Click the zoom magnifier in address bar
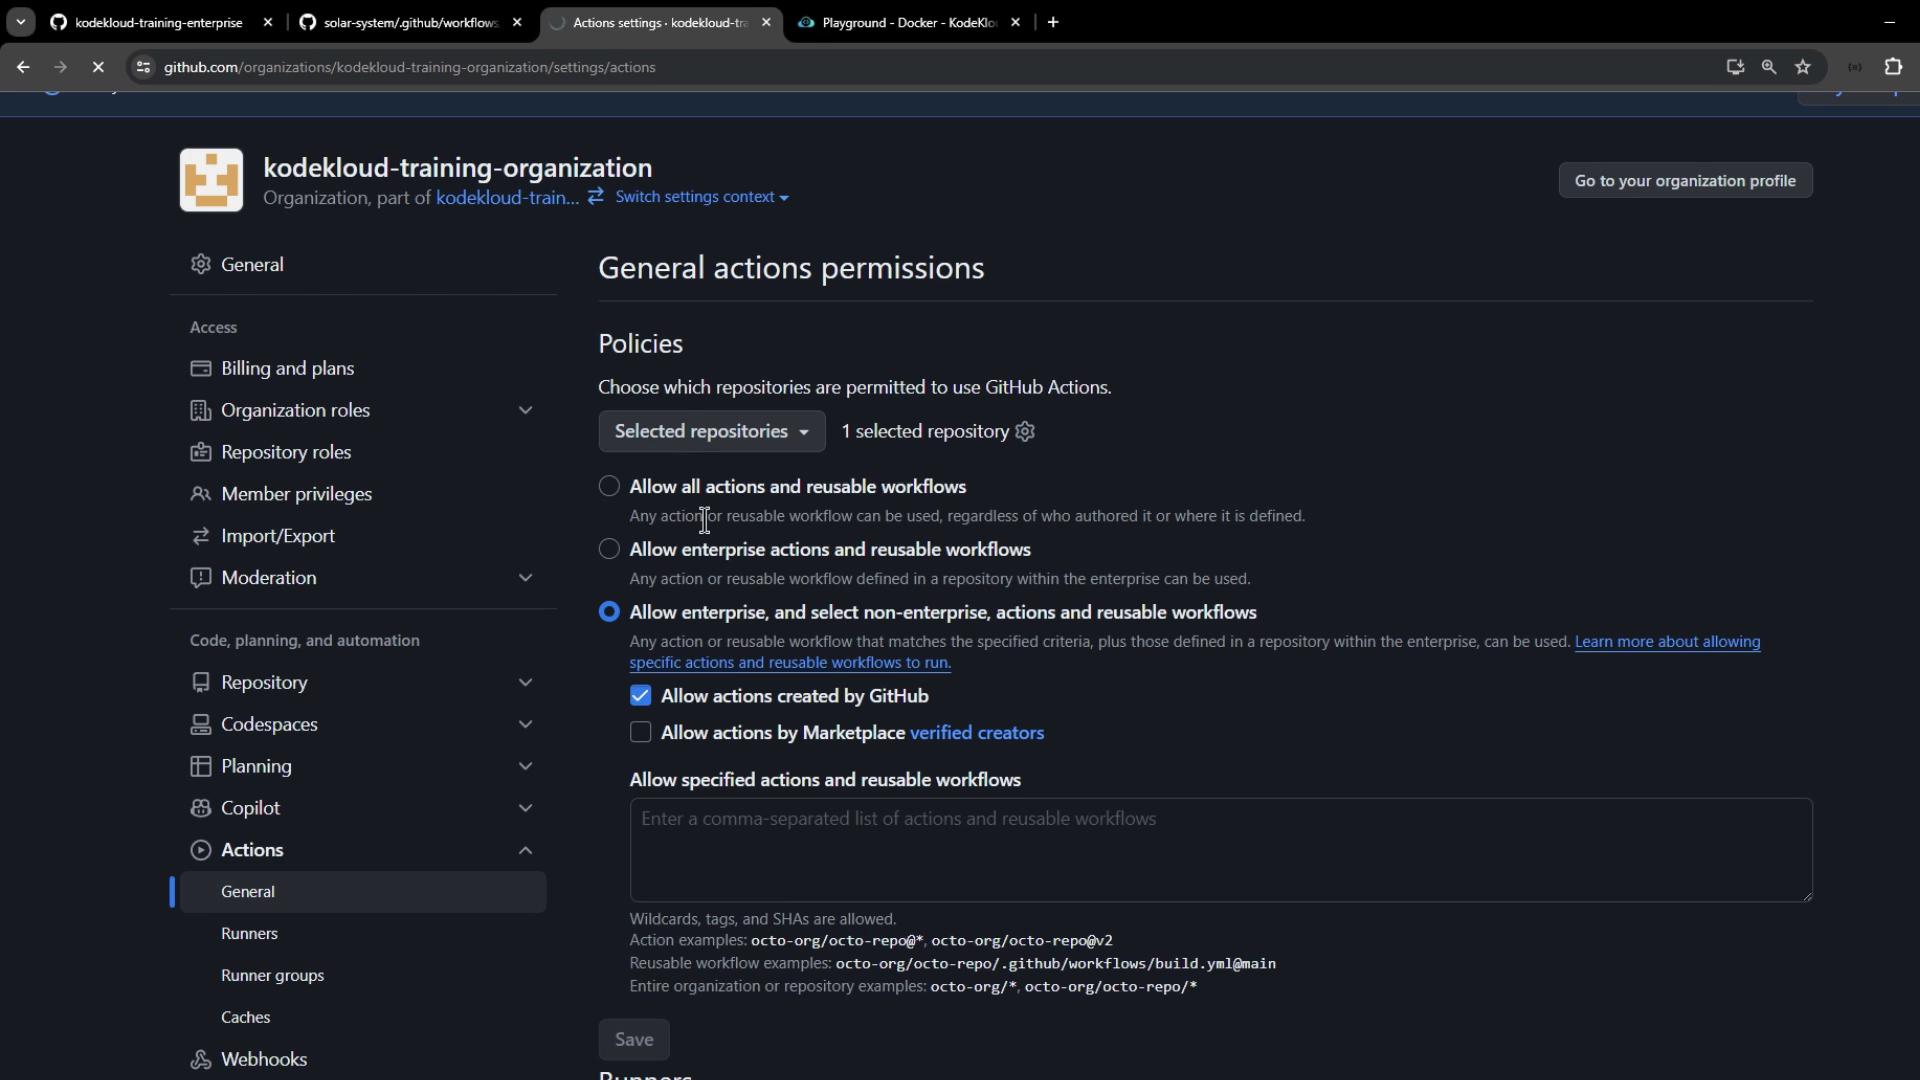1920x1080 pixels. [1769, 67]
